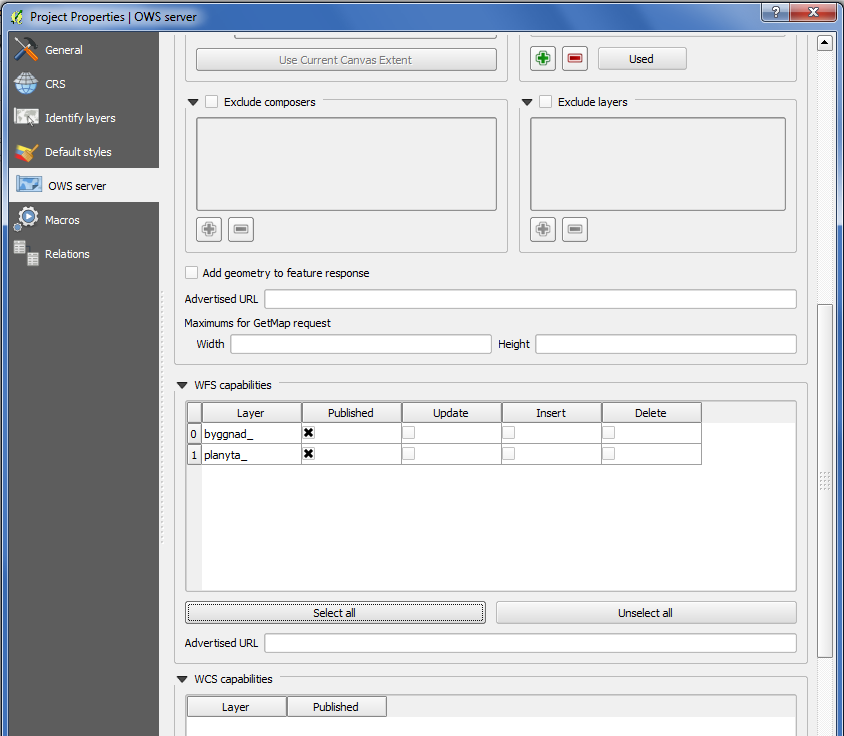Open the Identify layers icon
The height and width of the screenshot is (736, 844).
(26, 117)
